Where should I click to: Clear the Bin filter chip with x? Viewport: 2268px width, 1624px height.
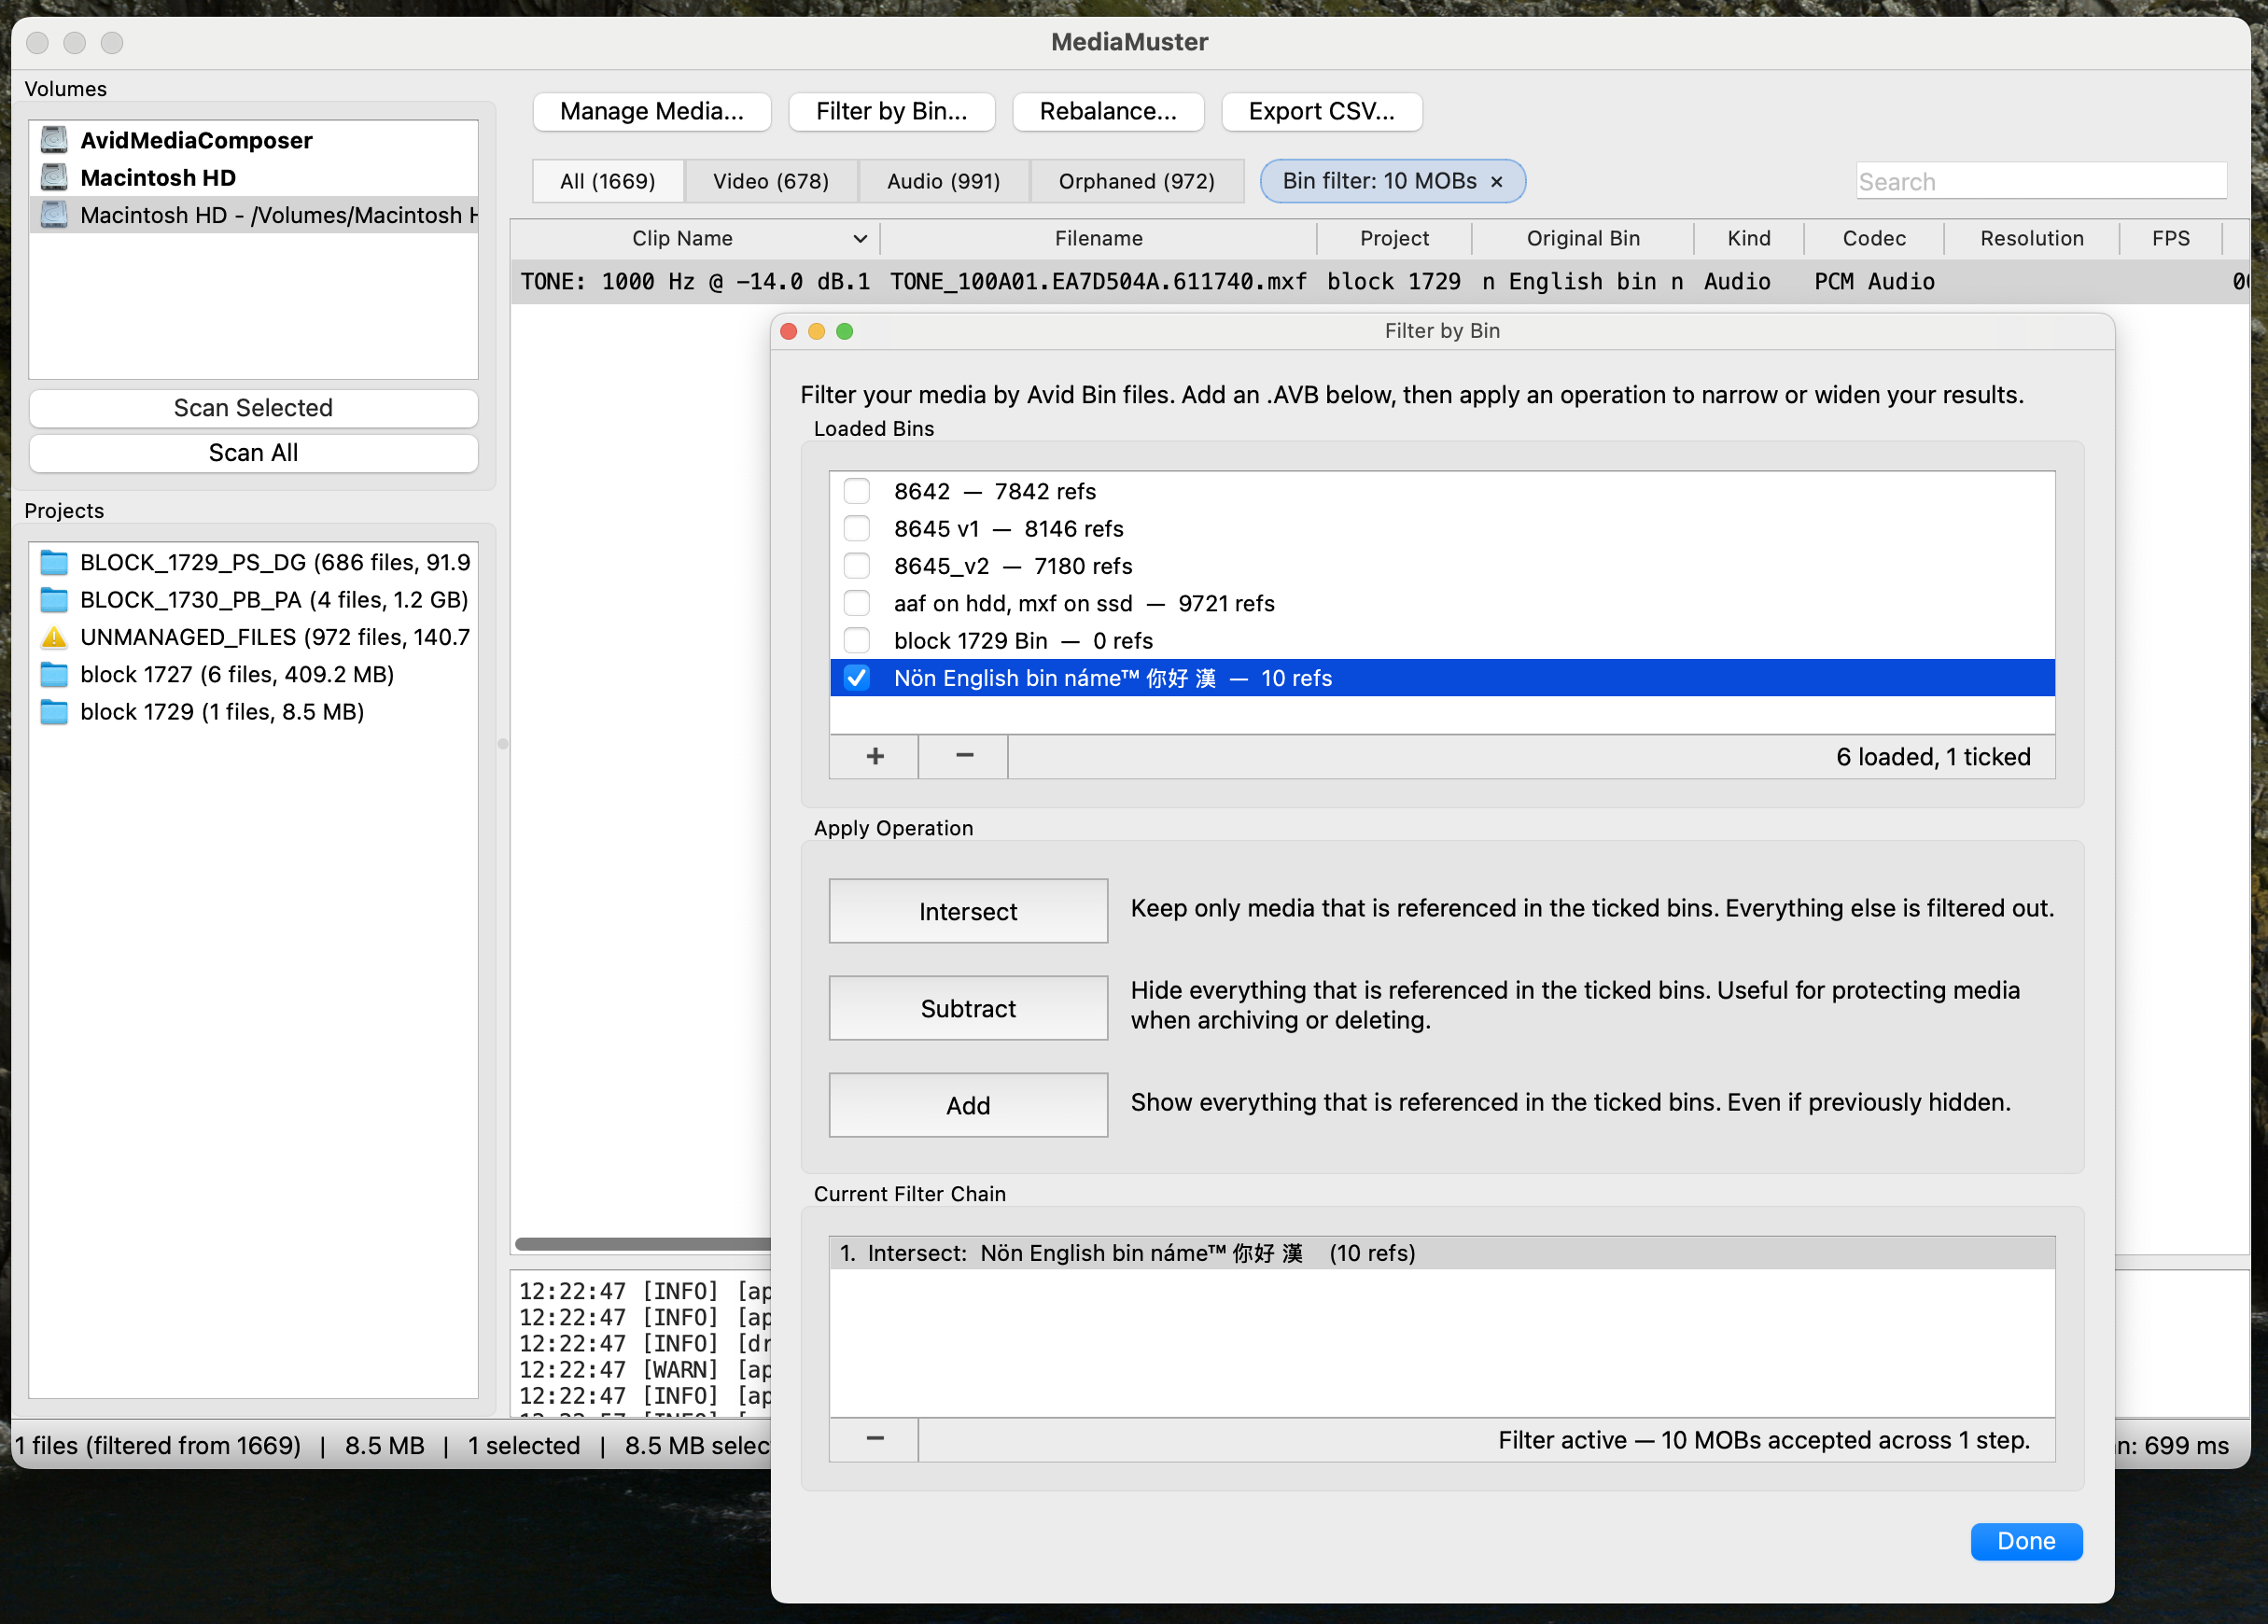click(x=1497, y=181)
